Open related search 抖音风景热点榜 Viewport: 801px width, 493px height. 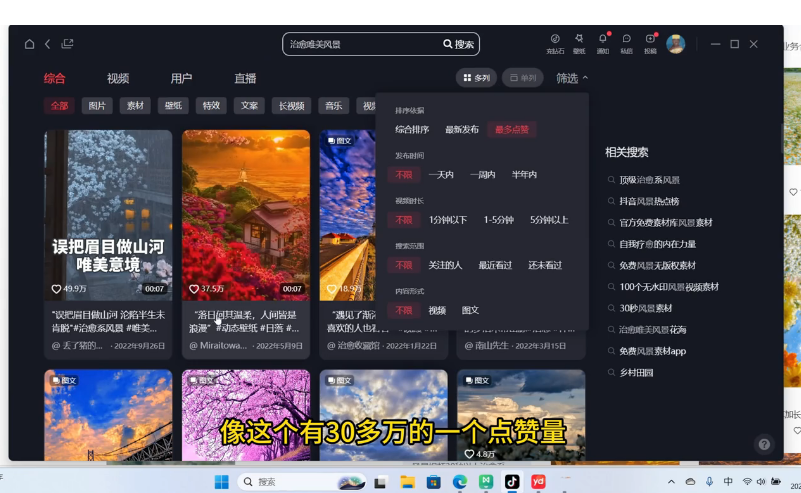click(649, 201)
